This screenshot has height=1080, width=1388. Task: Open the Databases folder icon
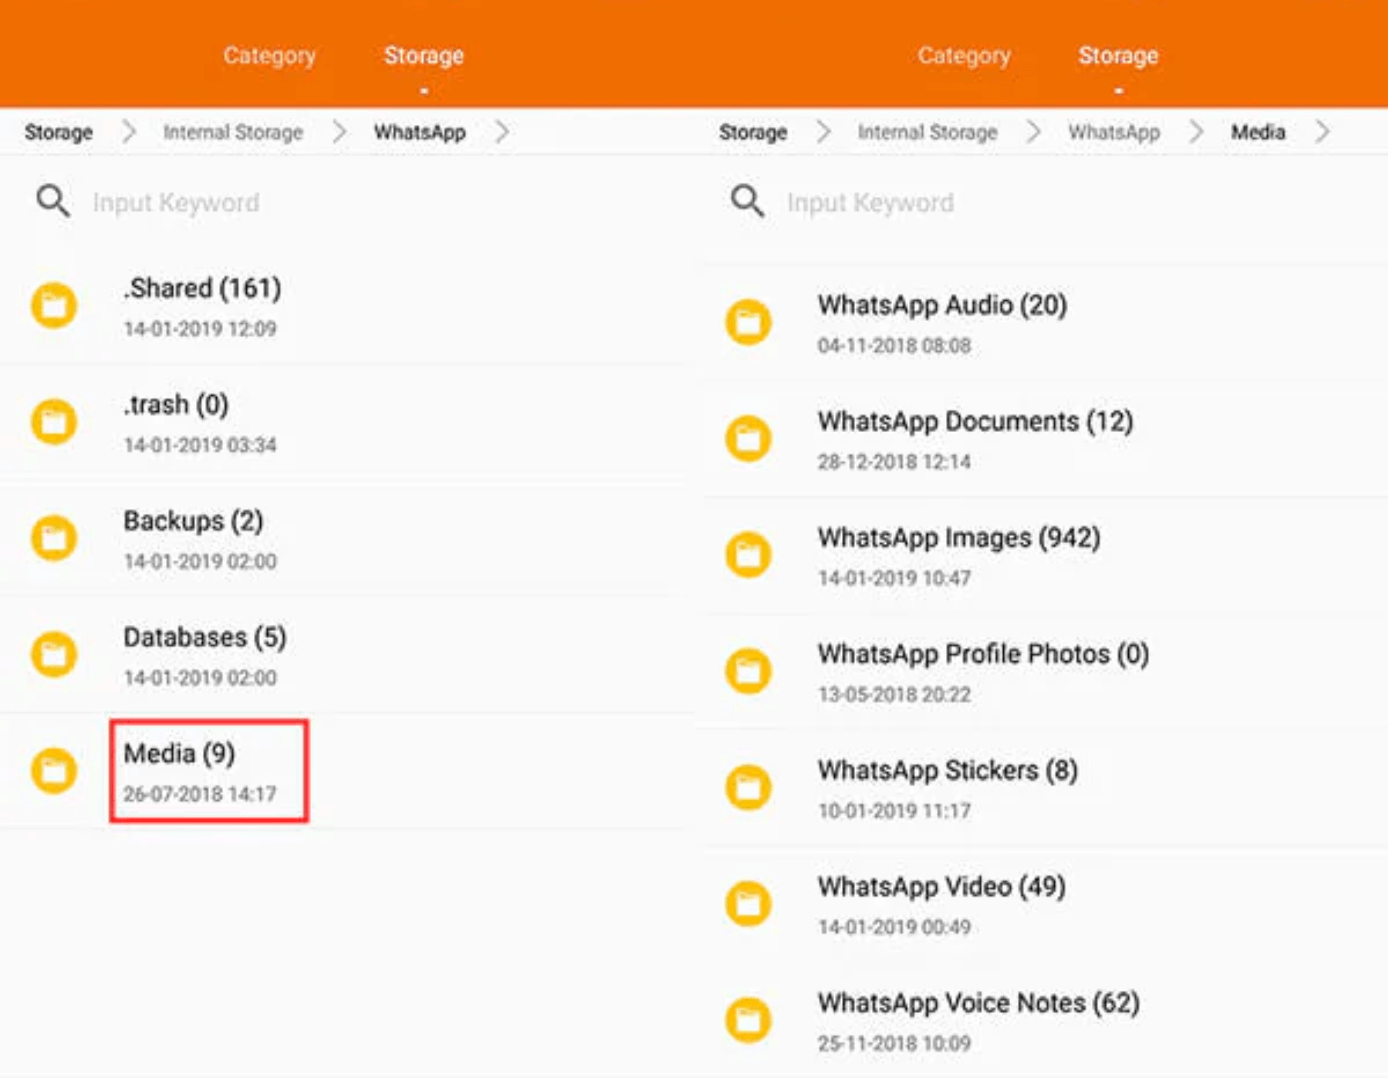point(54,654)
